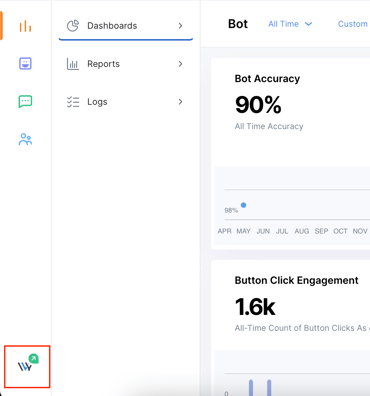This screenshot has height=396, width=370.
Task: Expand the Logs chevron arrow
Action: point(180,102)
